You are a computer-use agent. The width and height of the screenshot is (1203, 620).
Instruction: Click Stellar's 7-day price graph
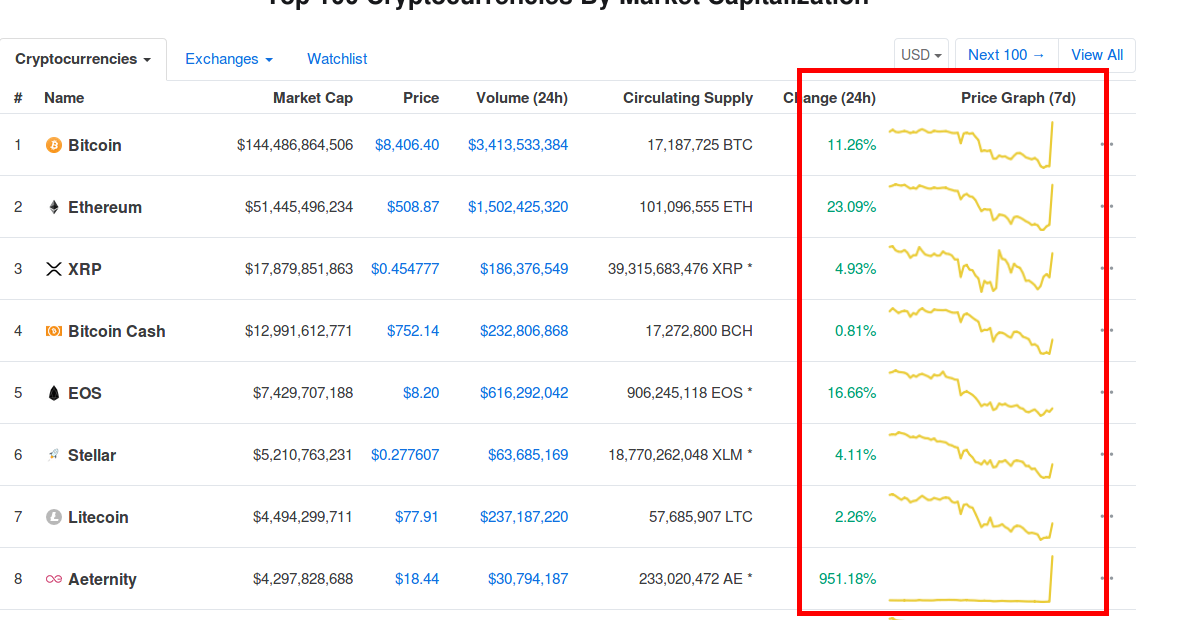point(971,455)
